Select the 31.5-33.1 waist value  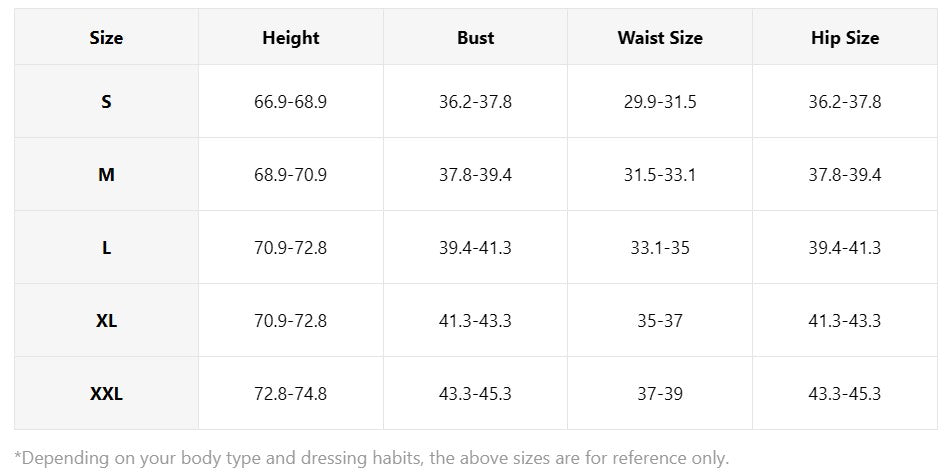click(x=660, y=175)
